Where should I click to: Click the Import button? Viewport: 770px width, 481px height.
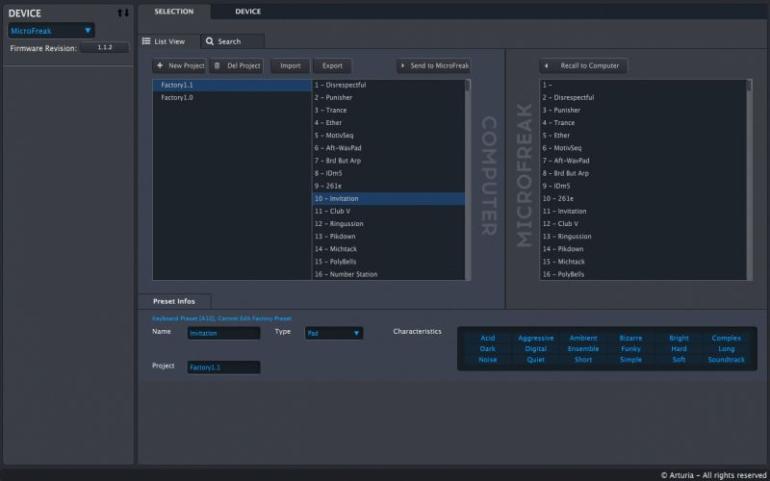coord(290,66)
